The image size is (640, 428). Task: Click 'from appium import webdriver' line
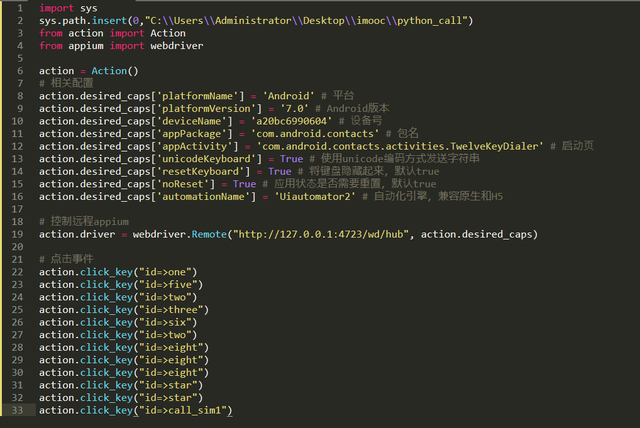[121, 46]
